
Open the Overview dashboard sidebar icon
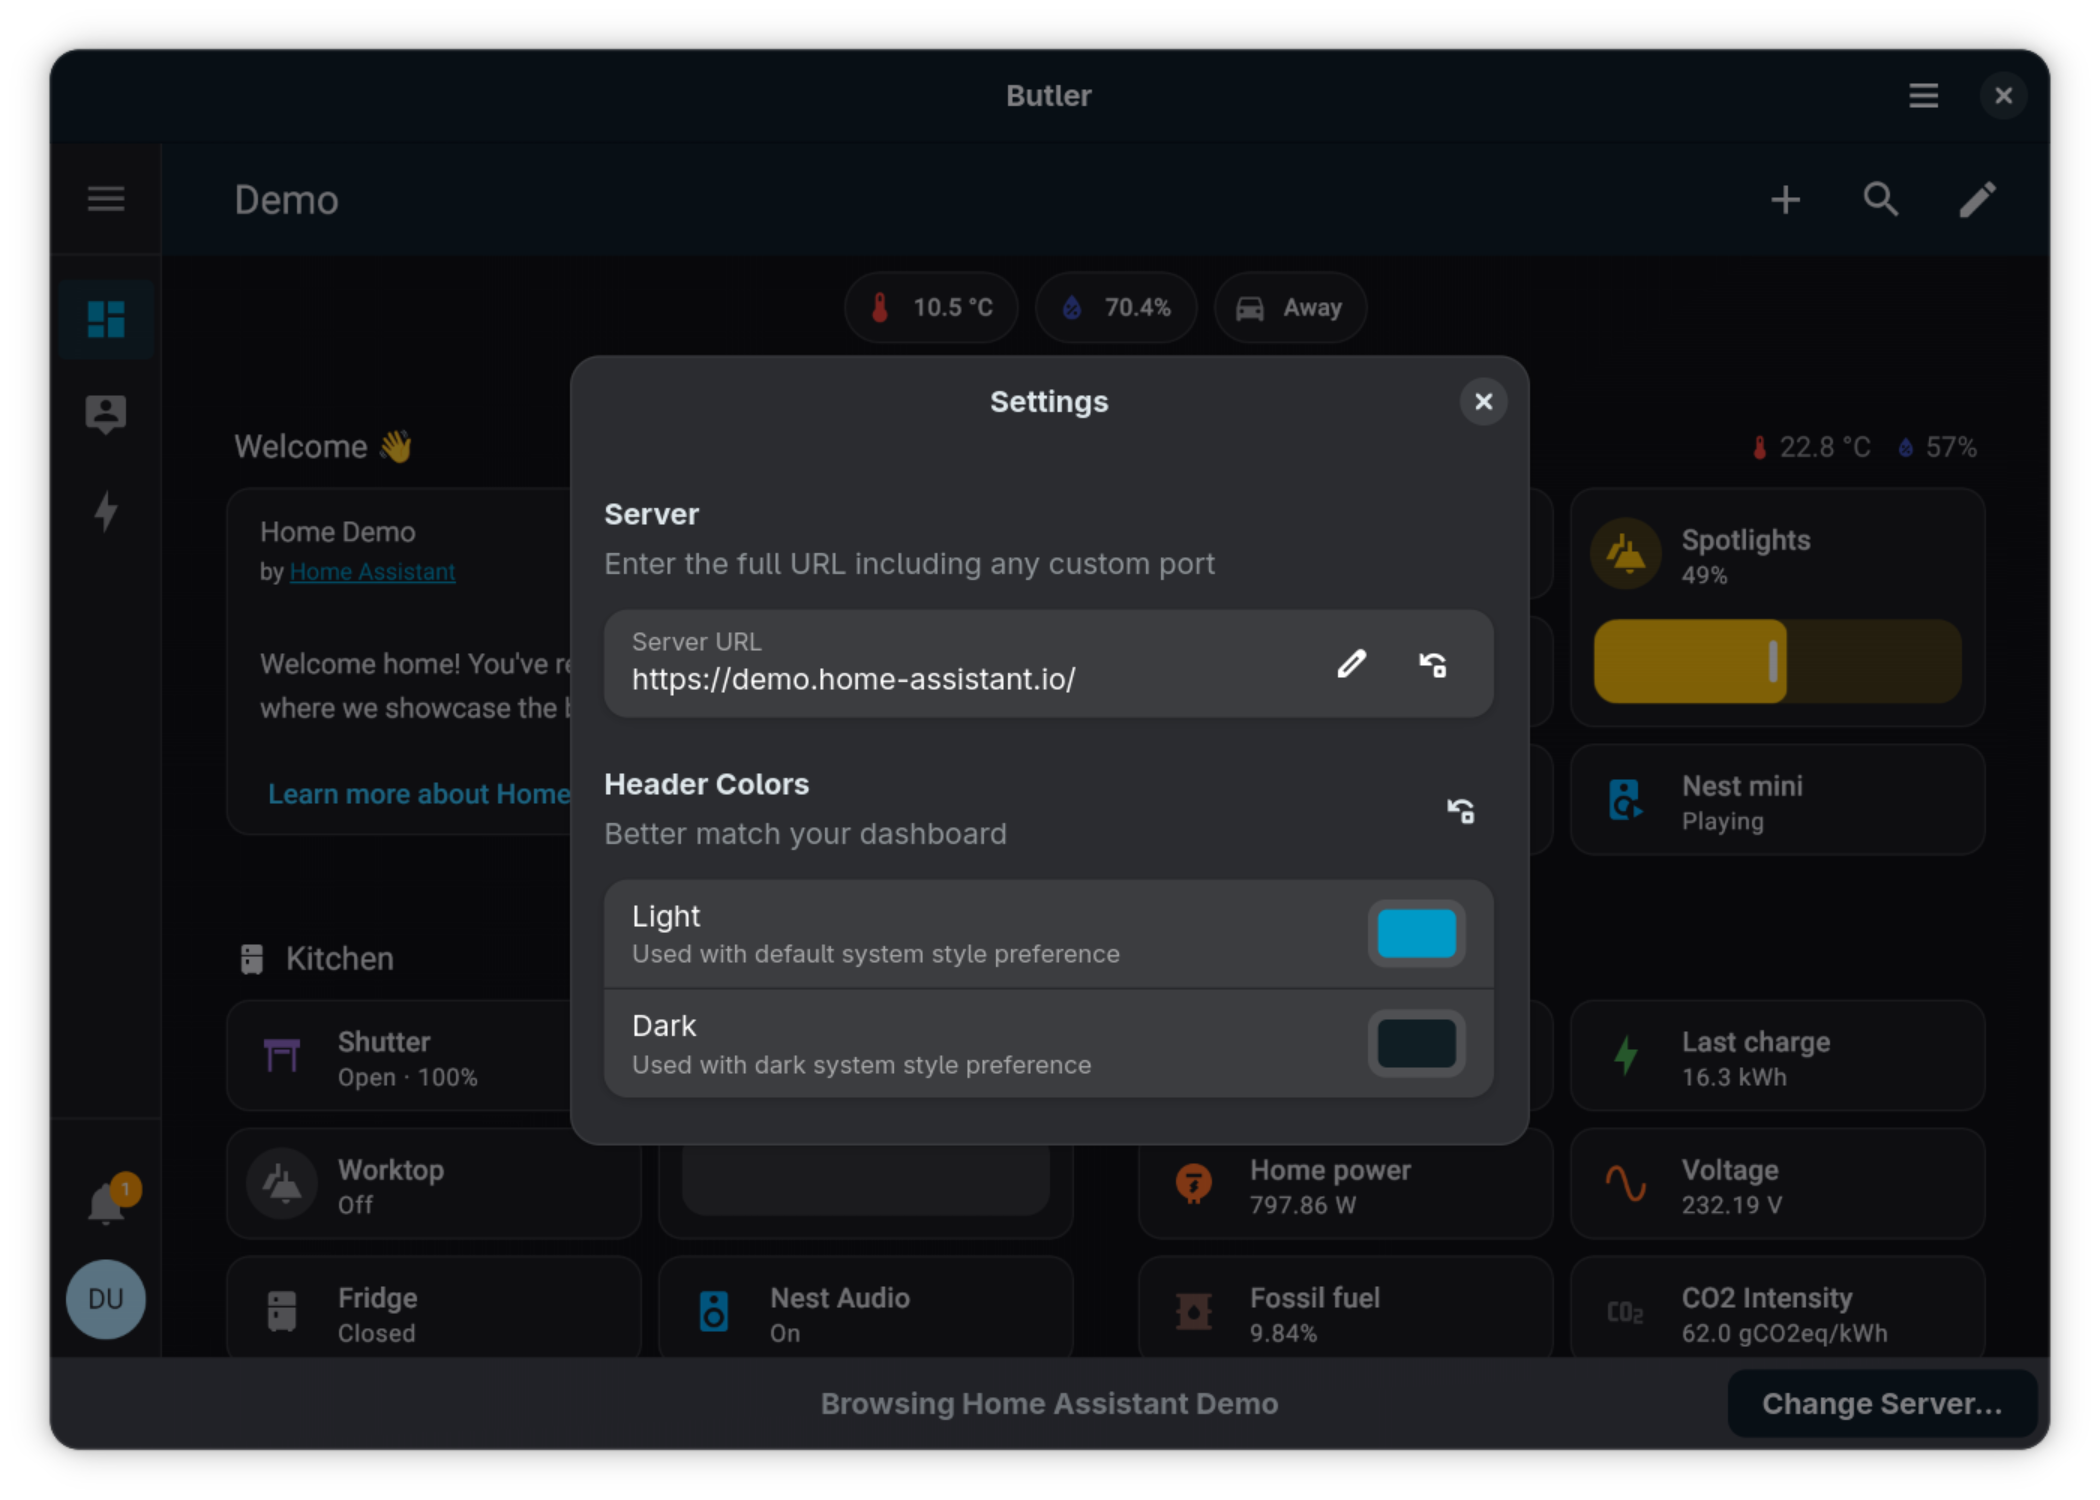pos(106,320)
